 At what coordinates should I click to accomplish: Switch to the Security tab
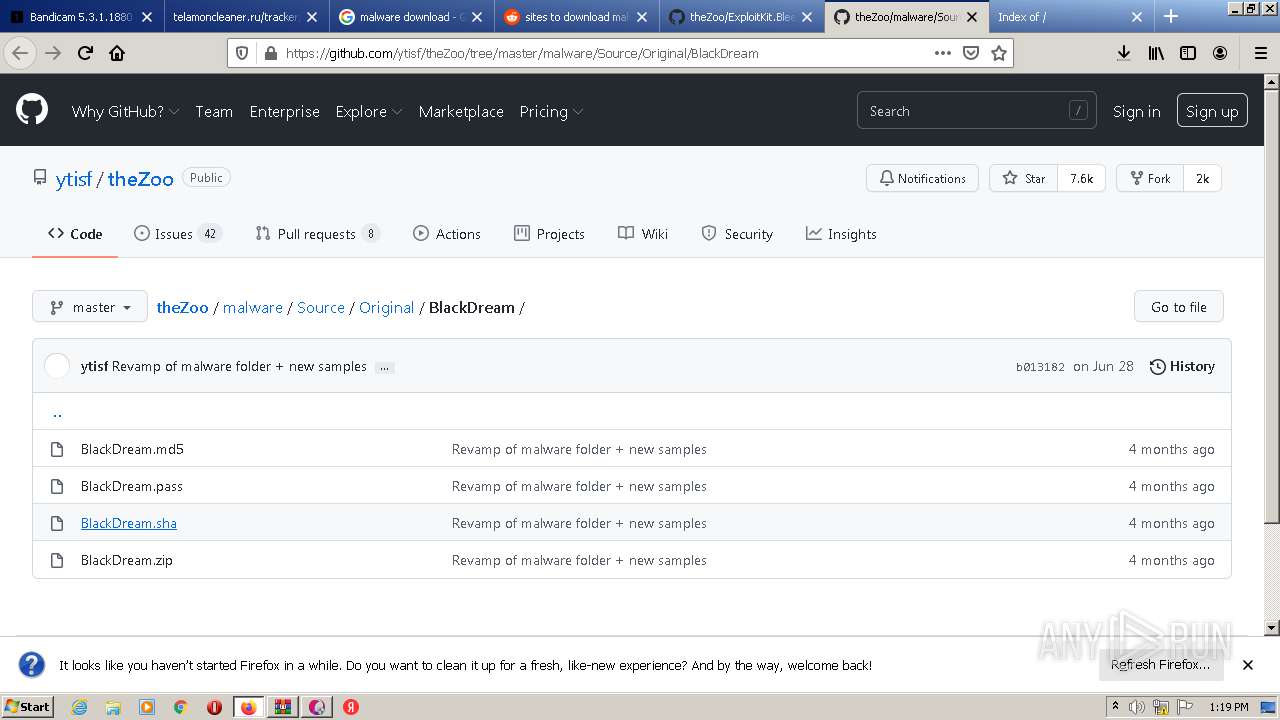737,234
